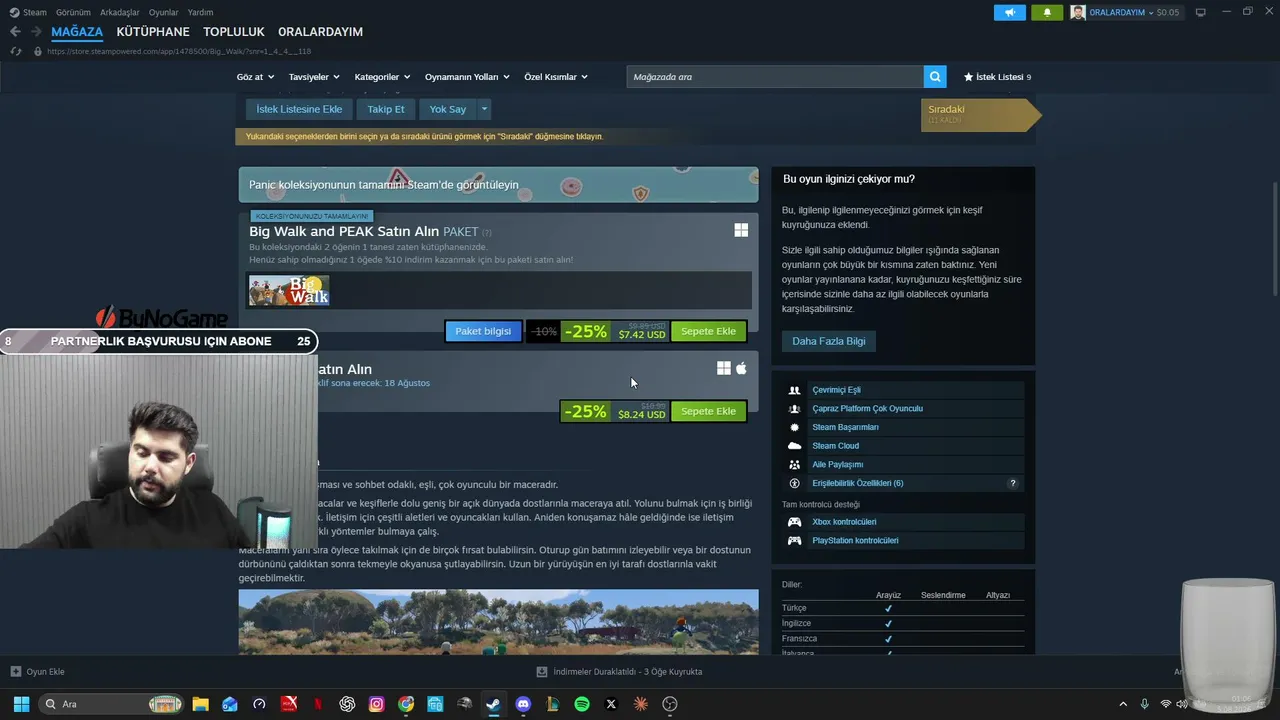Open the Görünüm menu
This screenshot has height=720, width=1280.
[73, 12]
